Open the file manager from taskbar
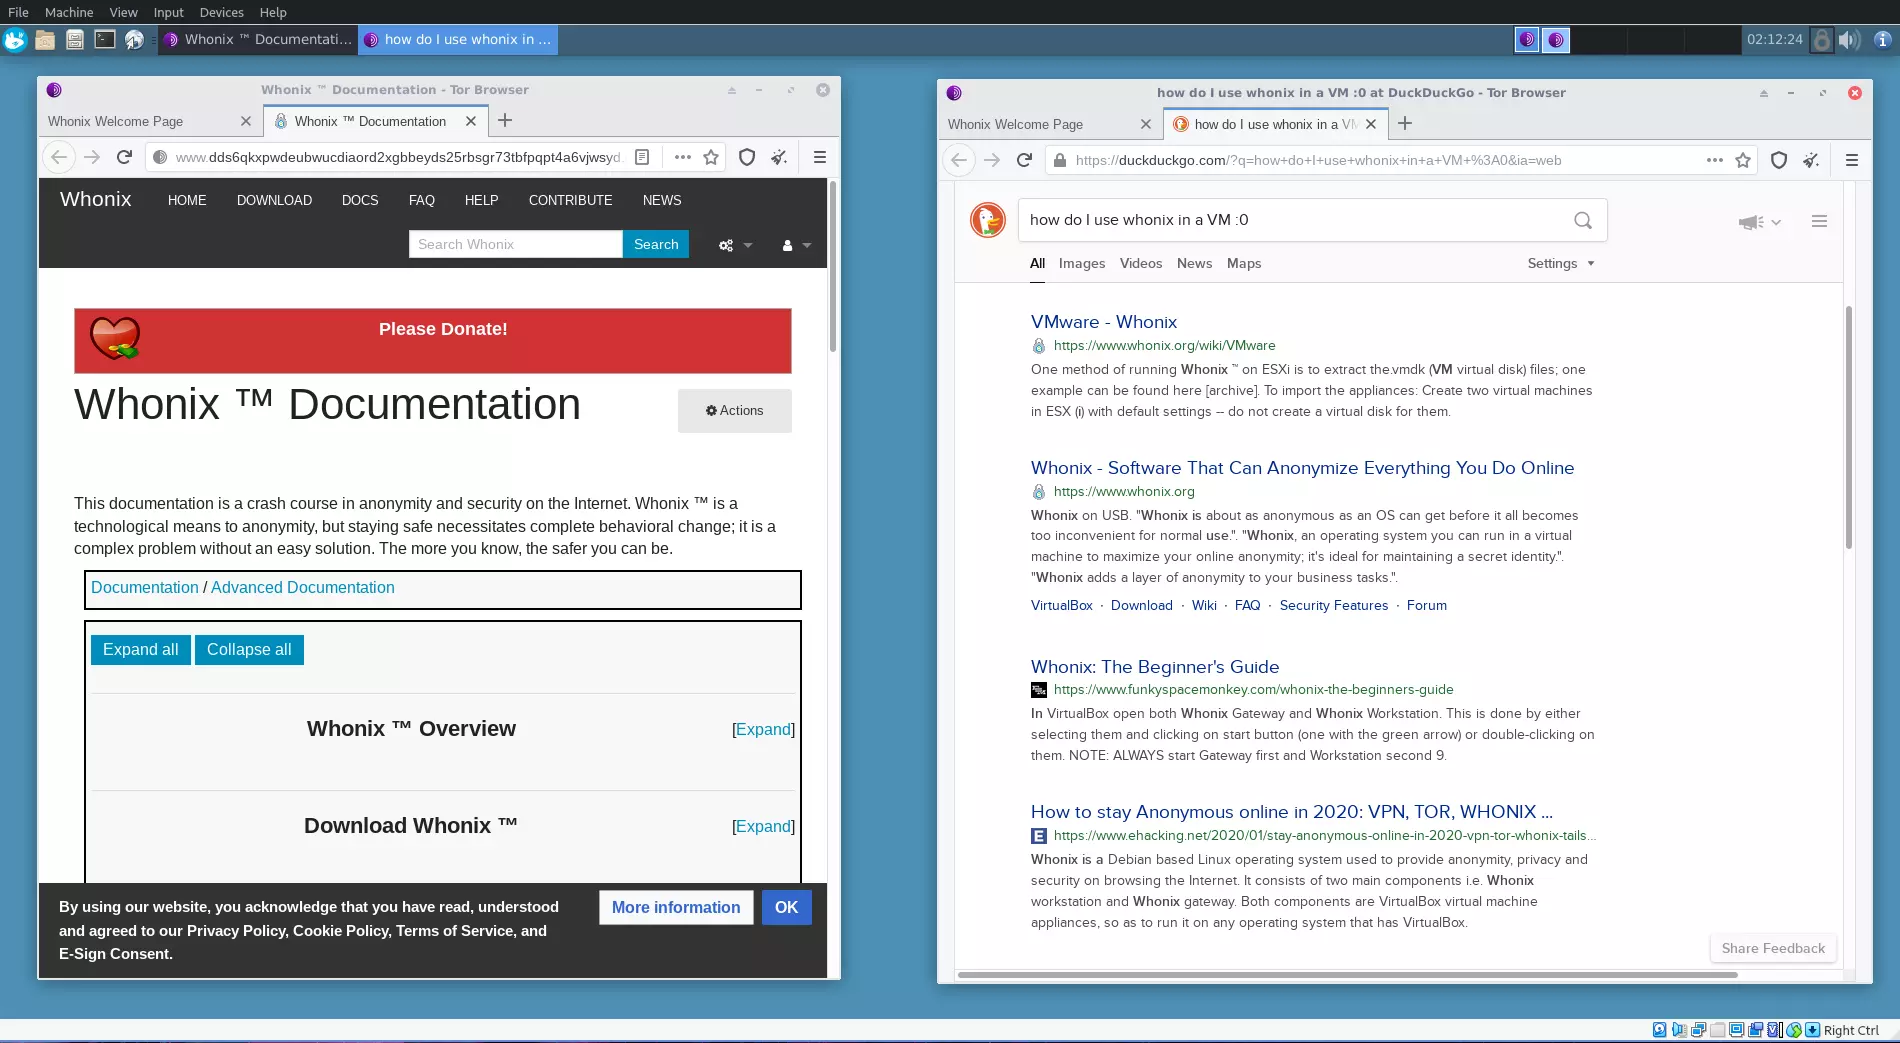The image size is (1900, 1043). (x=45, y=39)
